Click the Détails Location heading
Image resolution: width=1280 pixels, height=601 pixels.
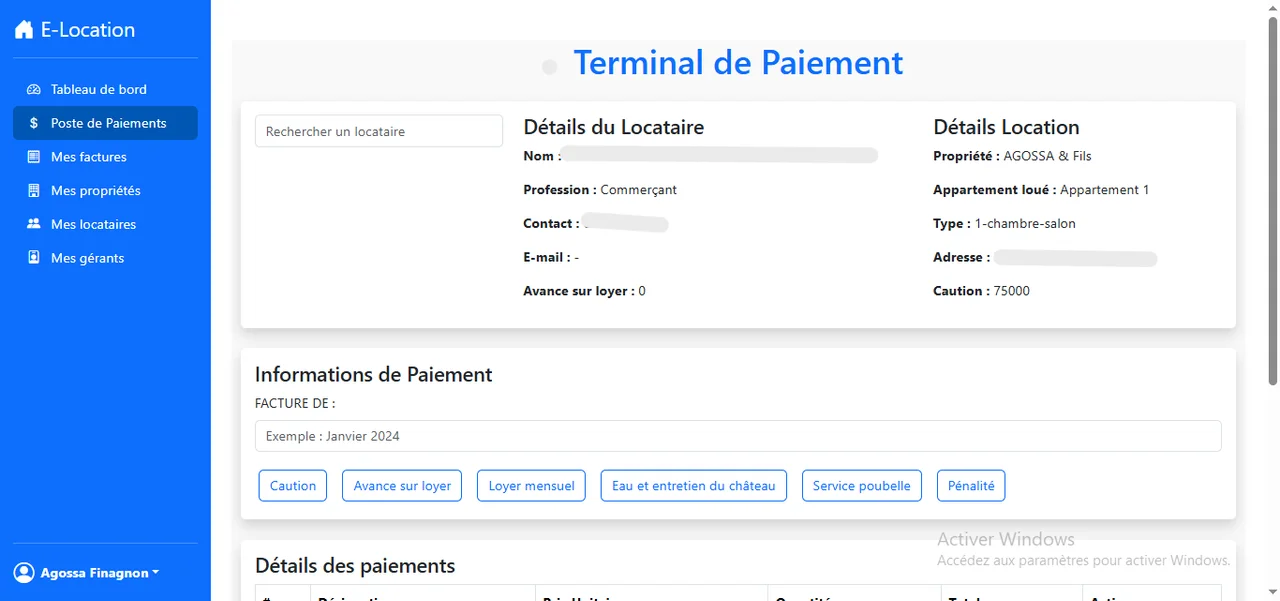pos(1006,127)
